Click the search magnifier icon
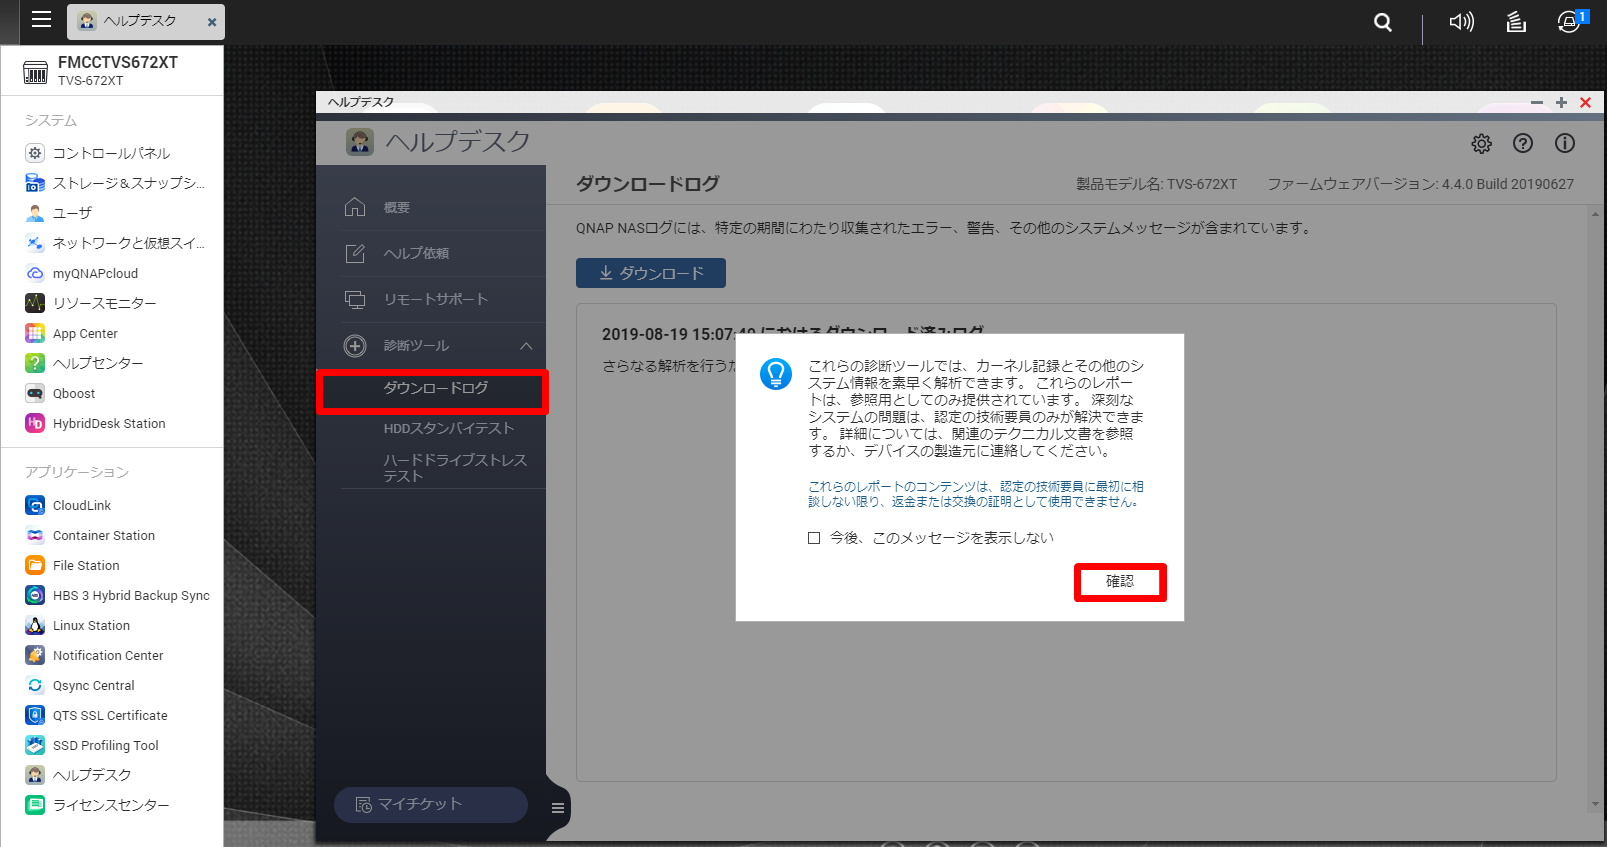 coord(1383,22)
